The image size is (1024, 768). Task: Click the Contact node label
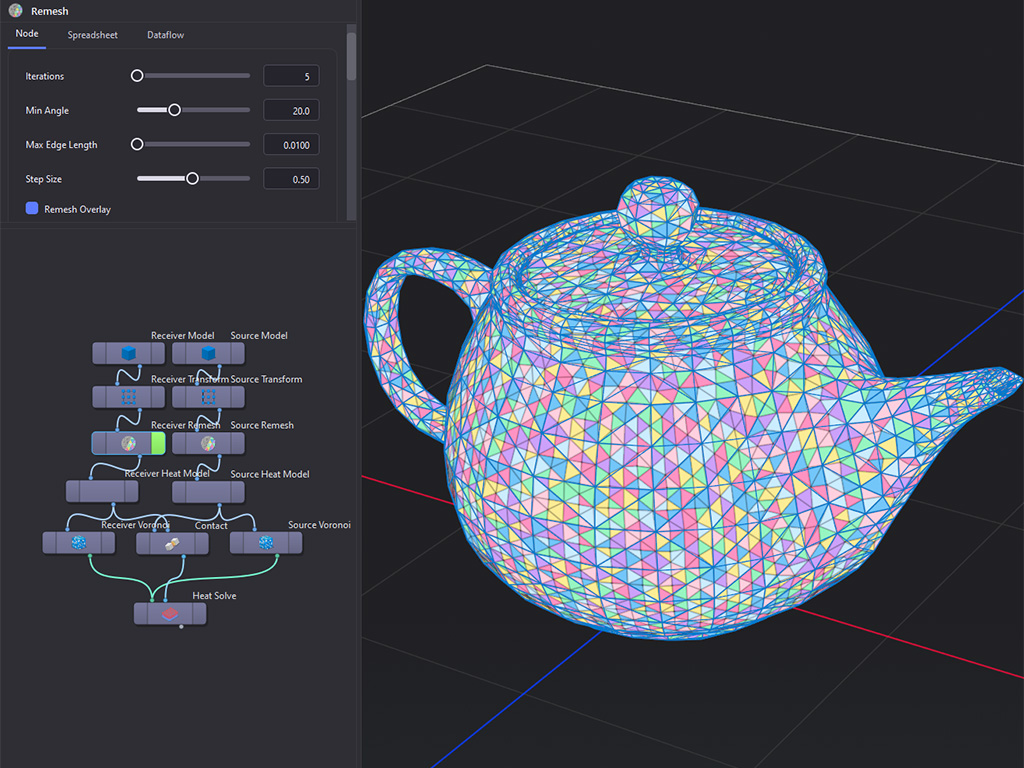tap(211, 526)
